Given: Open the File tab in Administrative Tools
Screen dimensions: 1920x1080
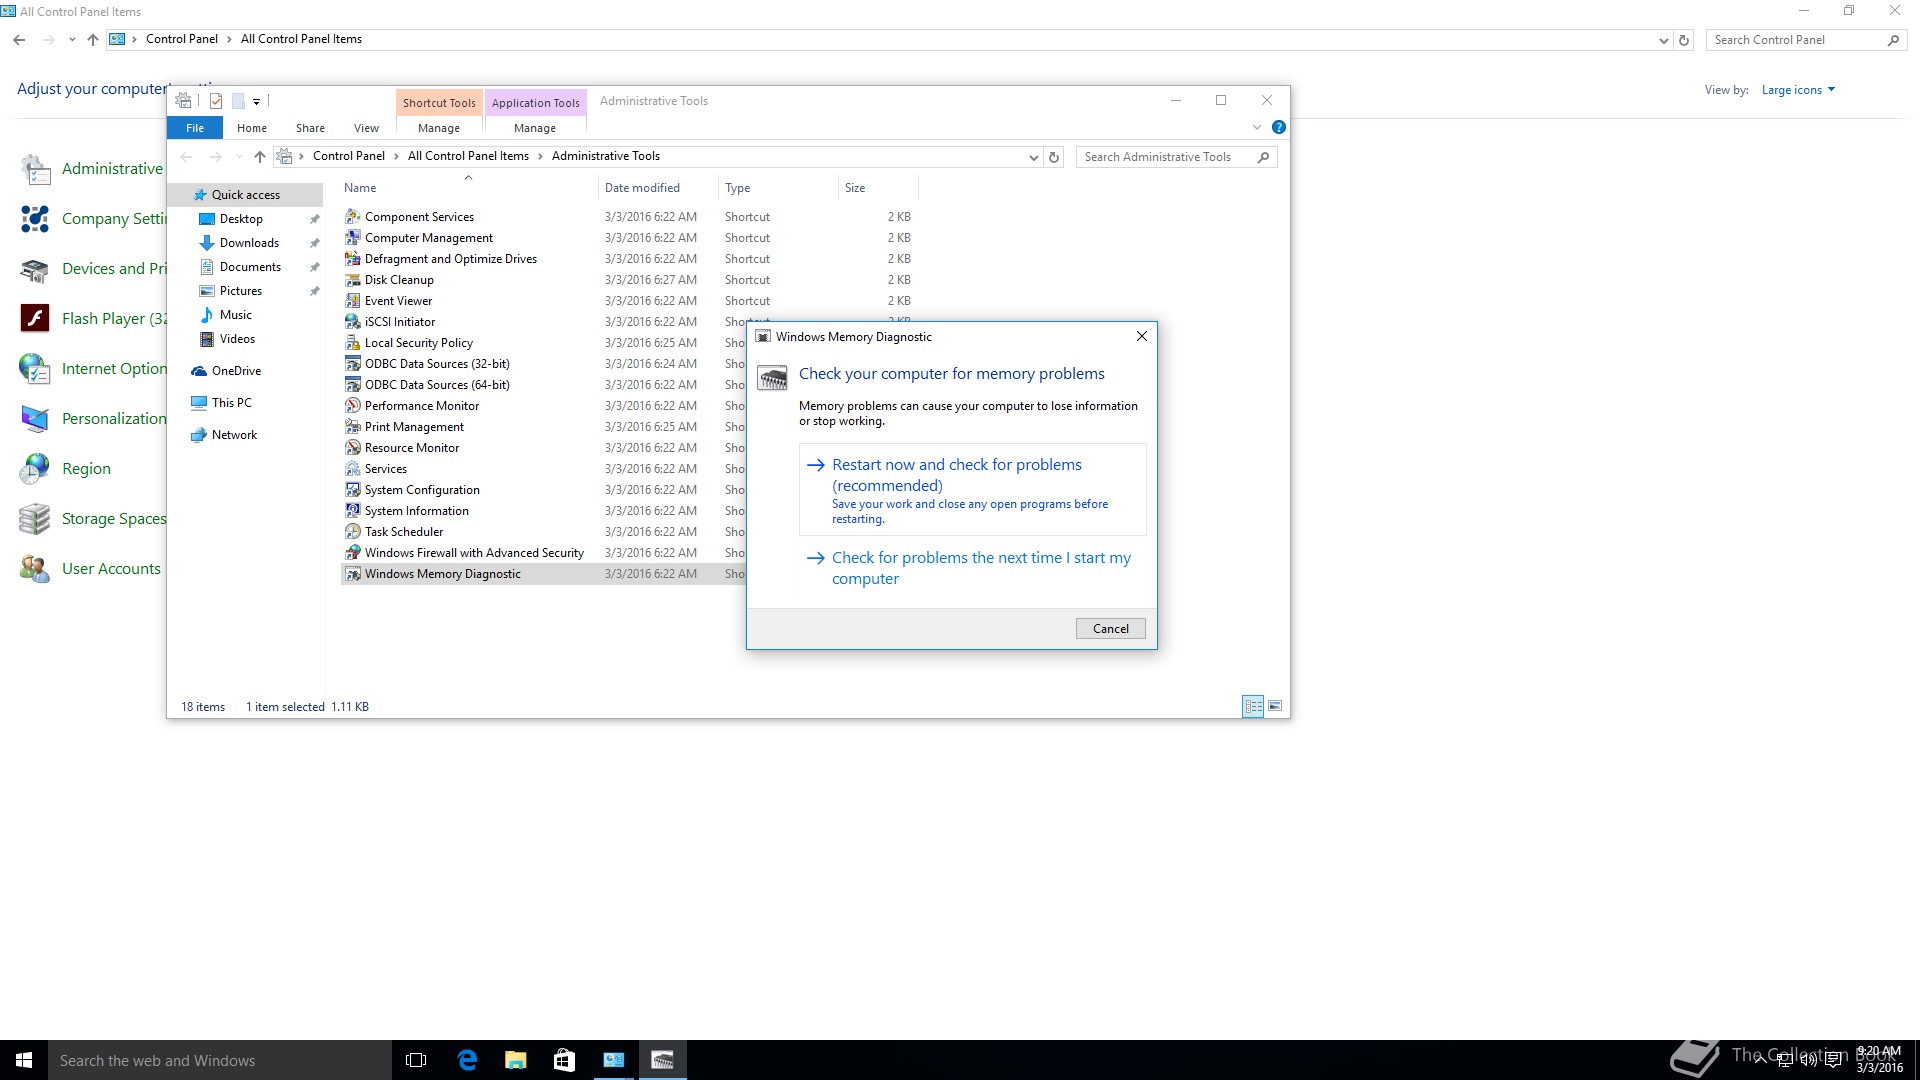Looking at the screenshot, I should 195,128.
